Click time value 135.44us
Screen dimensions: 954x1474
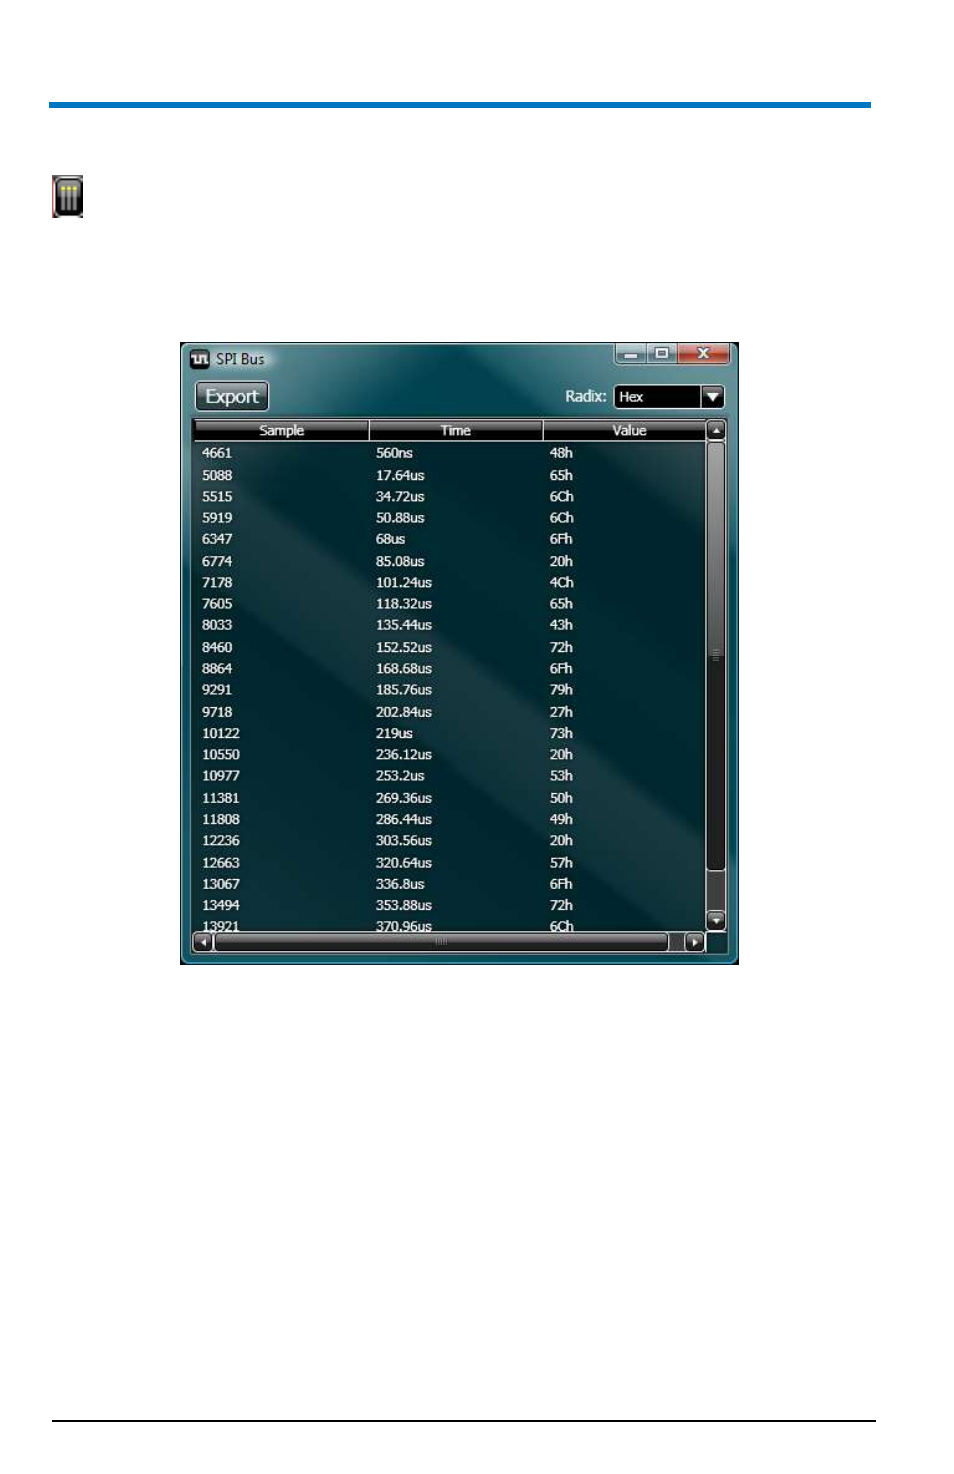click(x=404, y=625)
